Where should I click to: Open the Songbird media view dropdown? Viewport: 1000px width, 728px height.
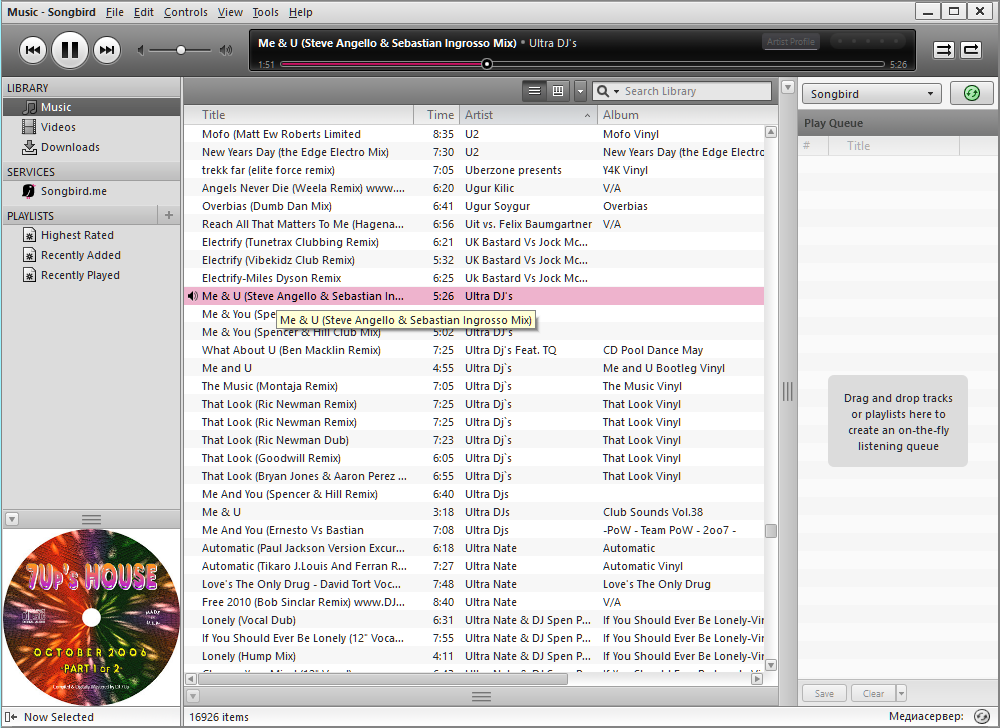[871, 94]
